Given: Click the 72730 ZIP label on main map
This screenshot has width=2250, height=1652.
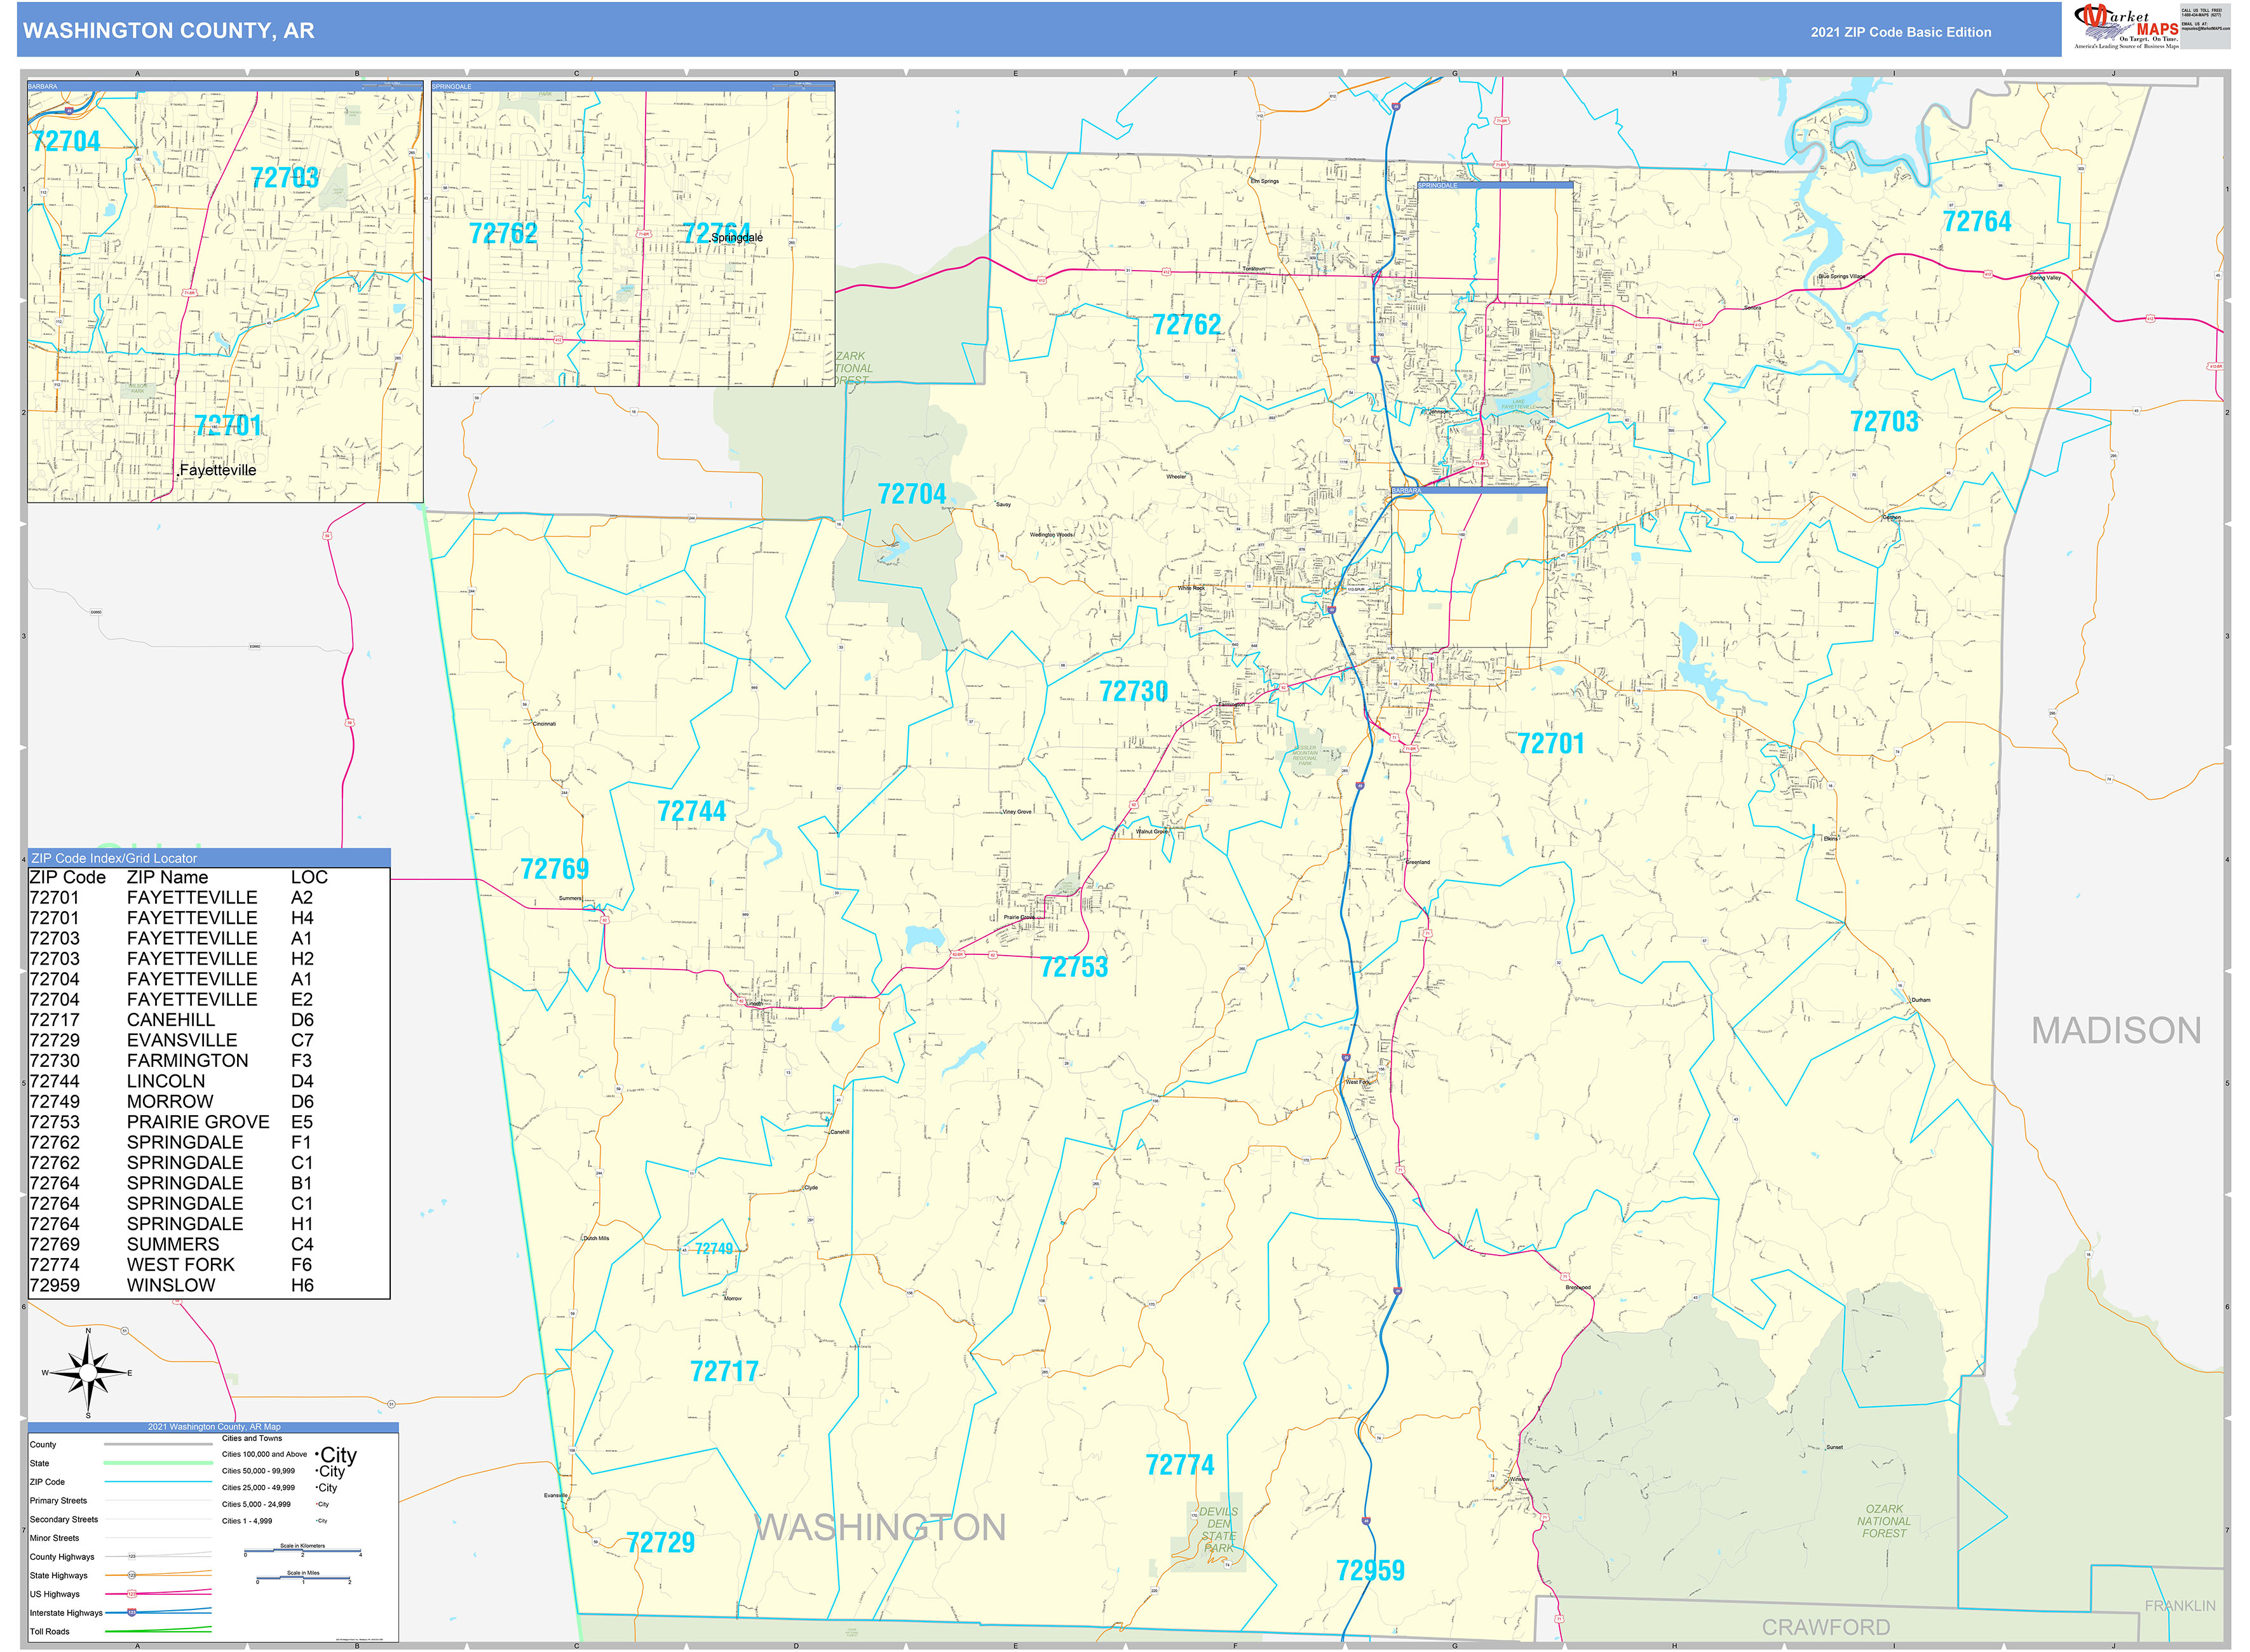Looking at the screenshot, I should [1133, 691].
